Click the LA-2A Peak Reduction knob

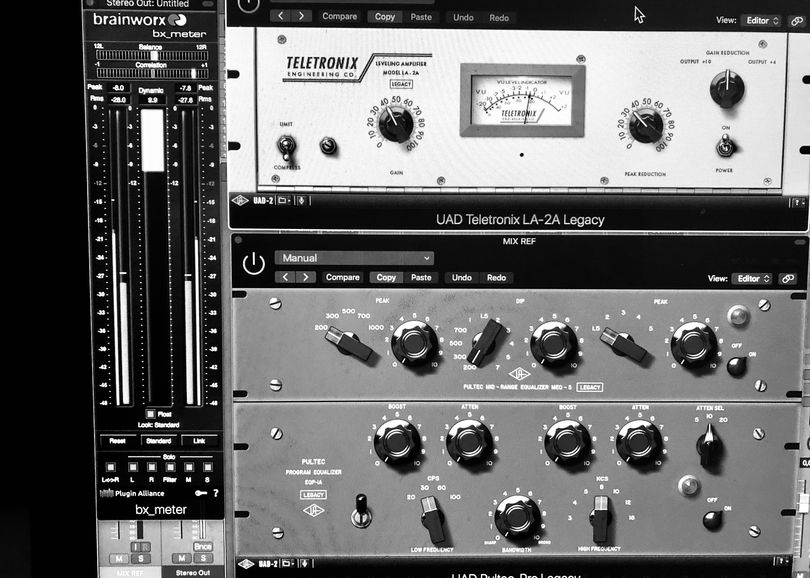coord(646,126)
